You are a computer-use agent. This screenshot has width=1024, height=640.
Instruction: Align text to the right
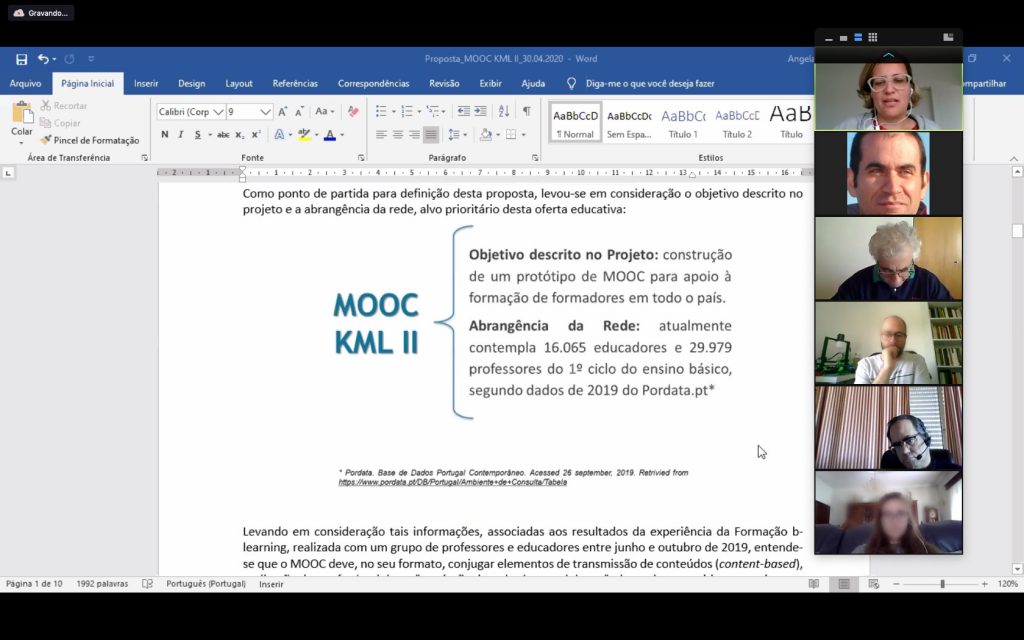414,135
